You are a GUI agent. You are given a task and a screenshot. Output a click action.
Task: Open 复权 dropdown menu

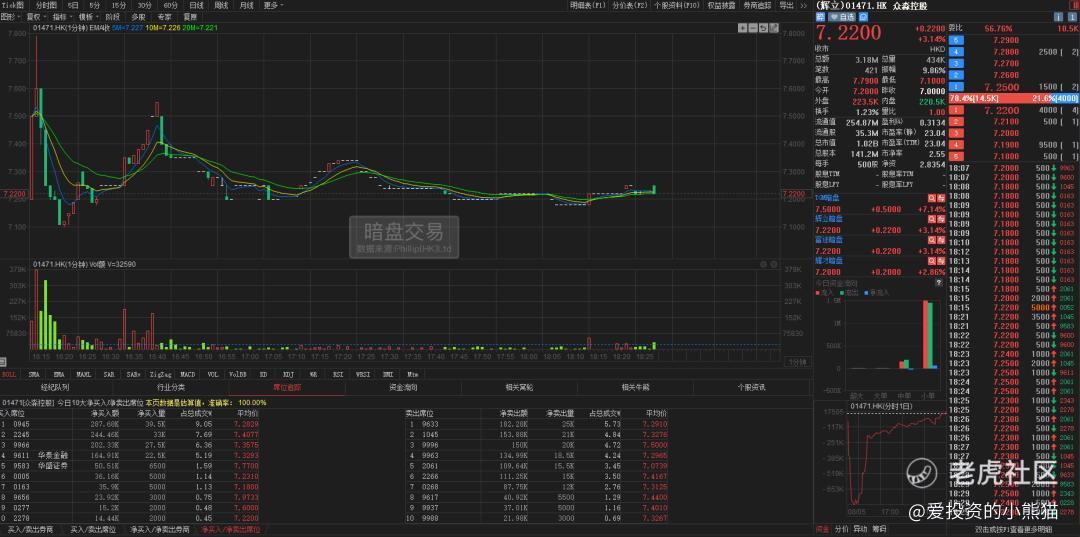pos(36,17)
